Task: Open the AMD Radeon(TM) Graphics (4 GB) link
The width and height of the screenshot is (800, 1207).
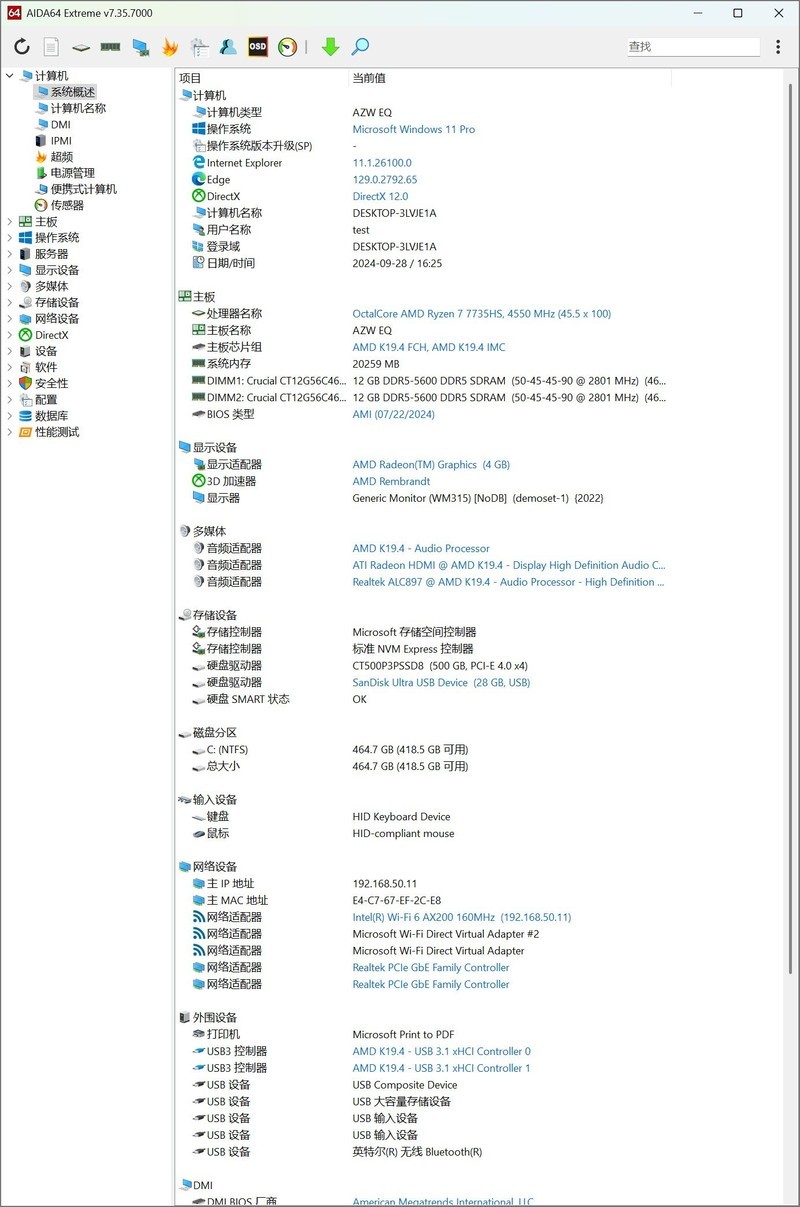Action: click(431, 465)
